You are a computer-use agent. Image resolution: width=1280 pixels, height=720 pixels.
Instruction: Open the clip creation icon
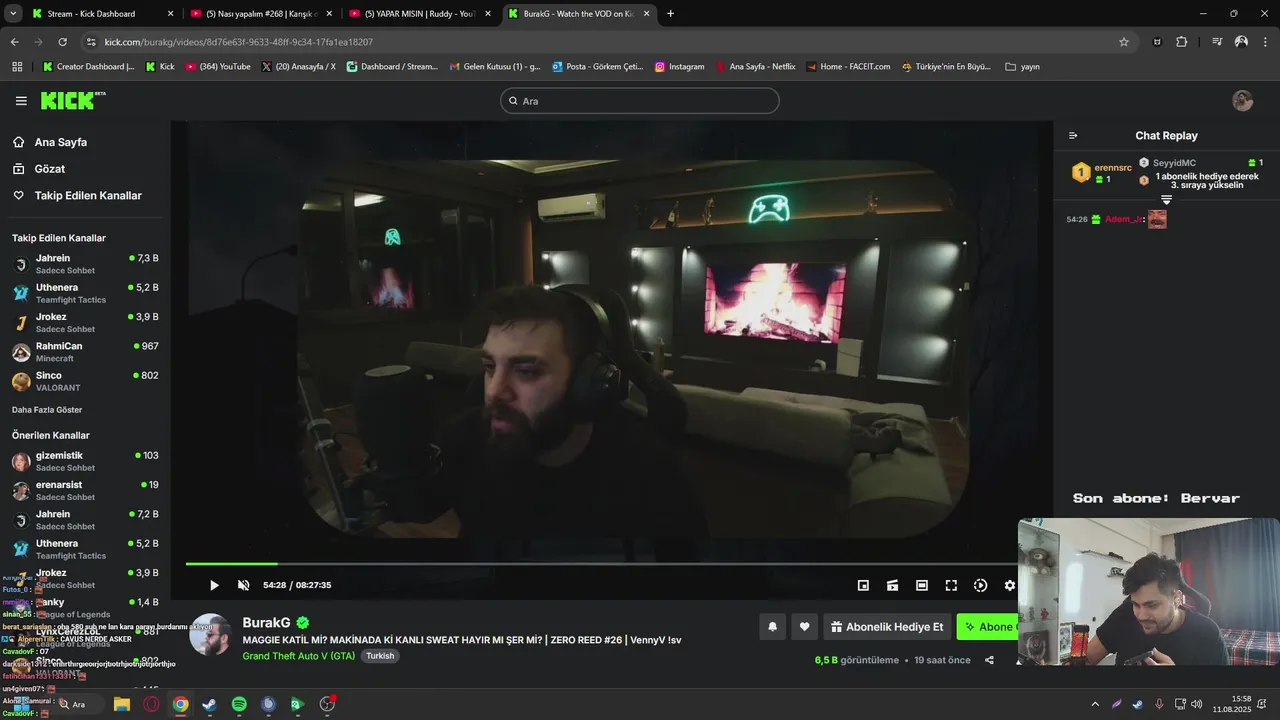pos(892,585)
